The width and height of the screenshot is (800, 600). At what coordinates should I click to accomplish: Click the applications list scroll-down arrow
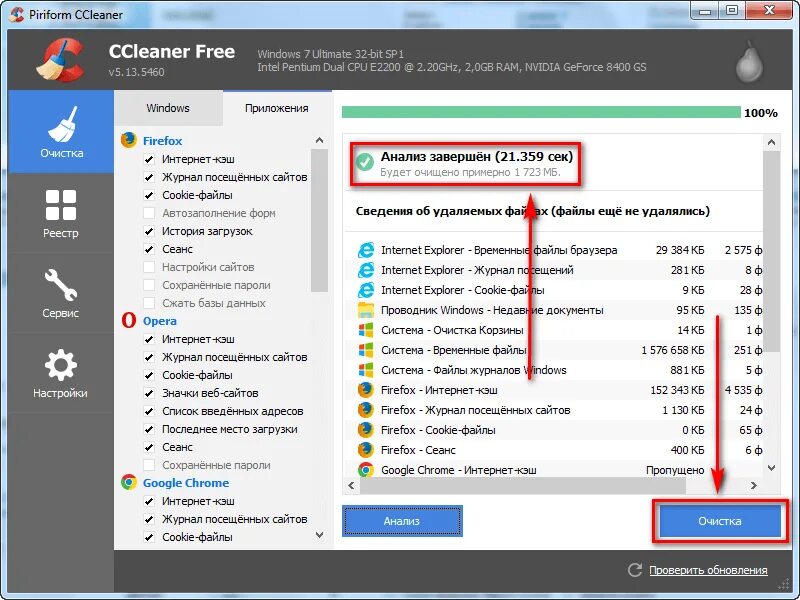coord(319,535)
